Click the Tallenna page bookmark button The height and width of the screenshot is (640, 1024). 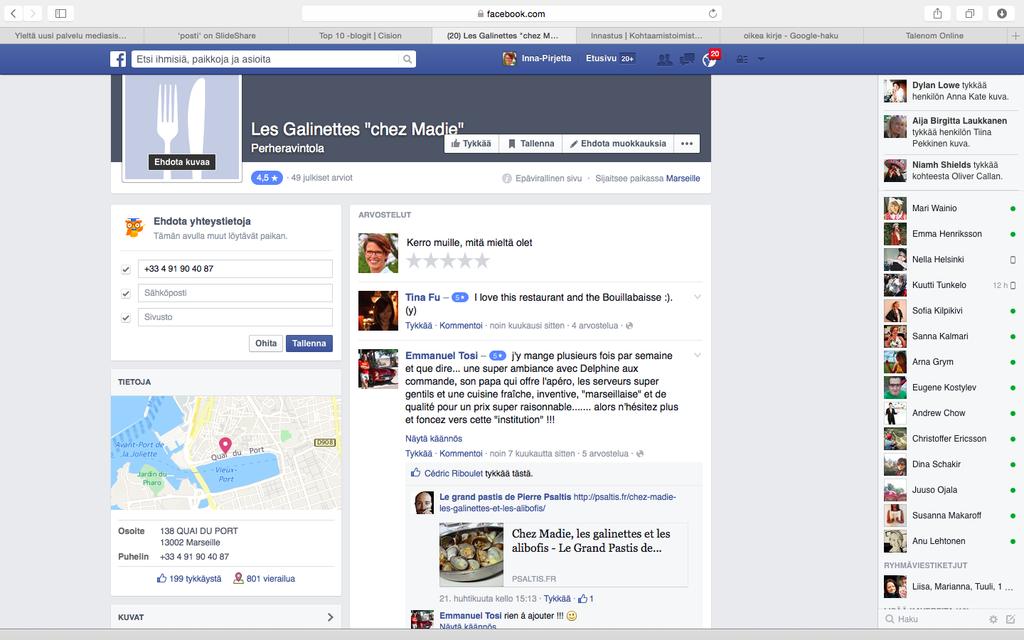tap(532, 144)
